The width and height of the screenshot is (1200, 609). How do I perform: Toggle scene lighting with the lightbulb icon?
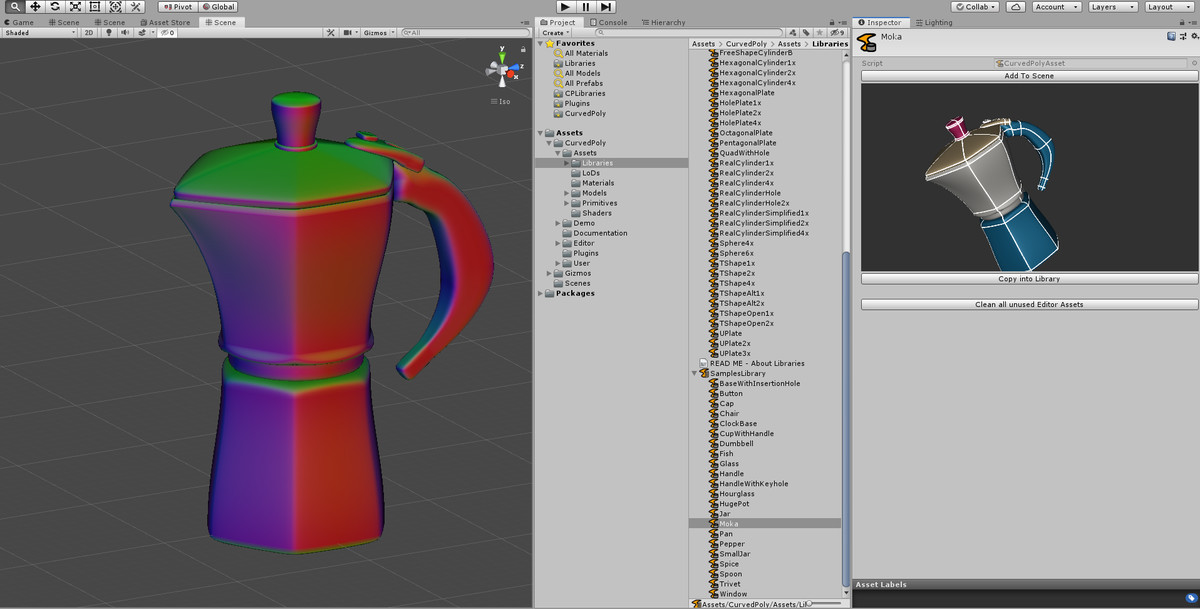pyautogui.click(x=109, y=32)
